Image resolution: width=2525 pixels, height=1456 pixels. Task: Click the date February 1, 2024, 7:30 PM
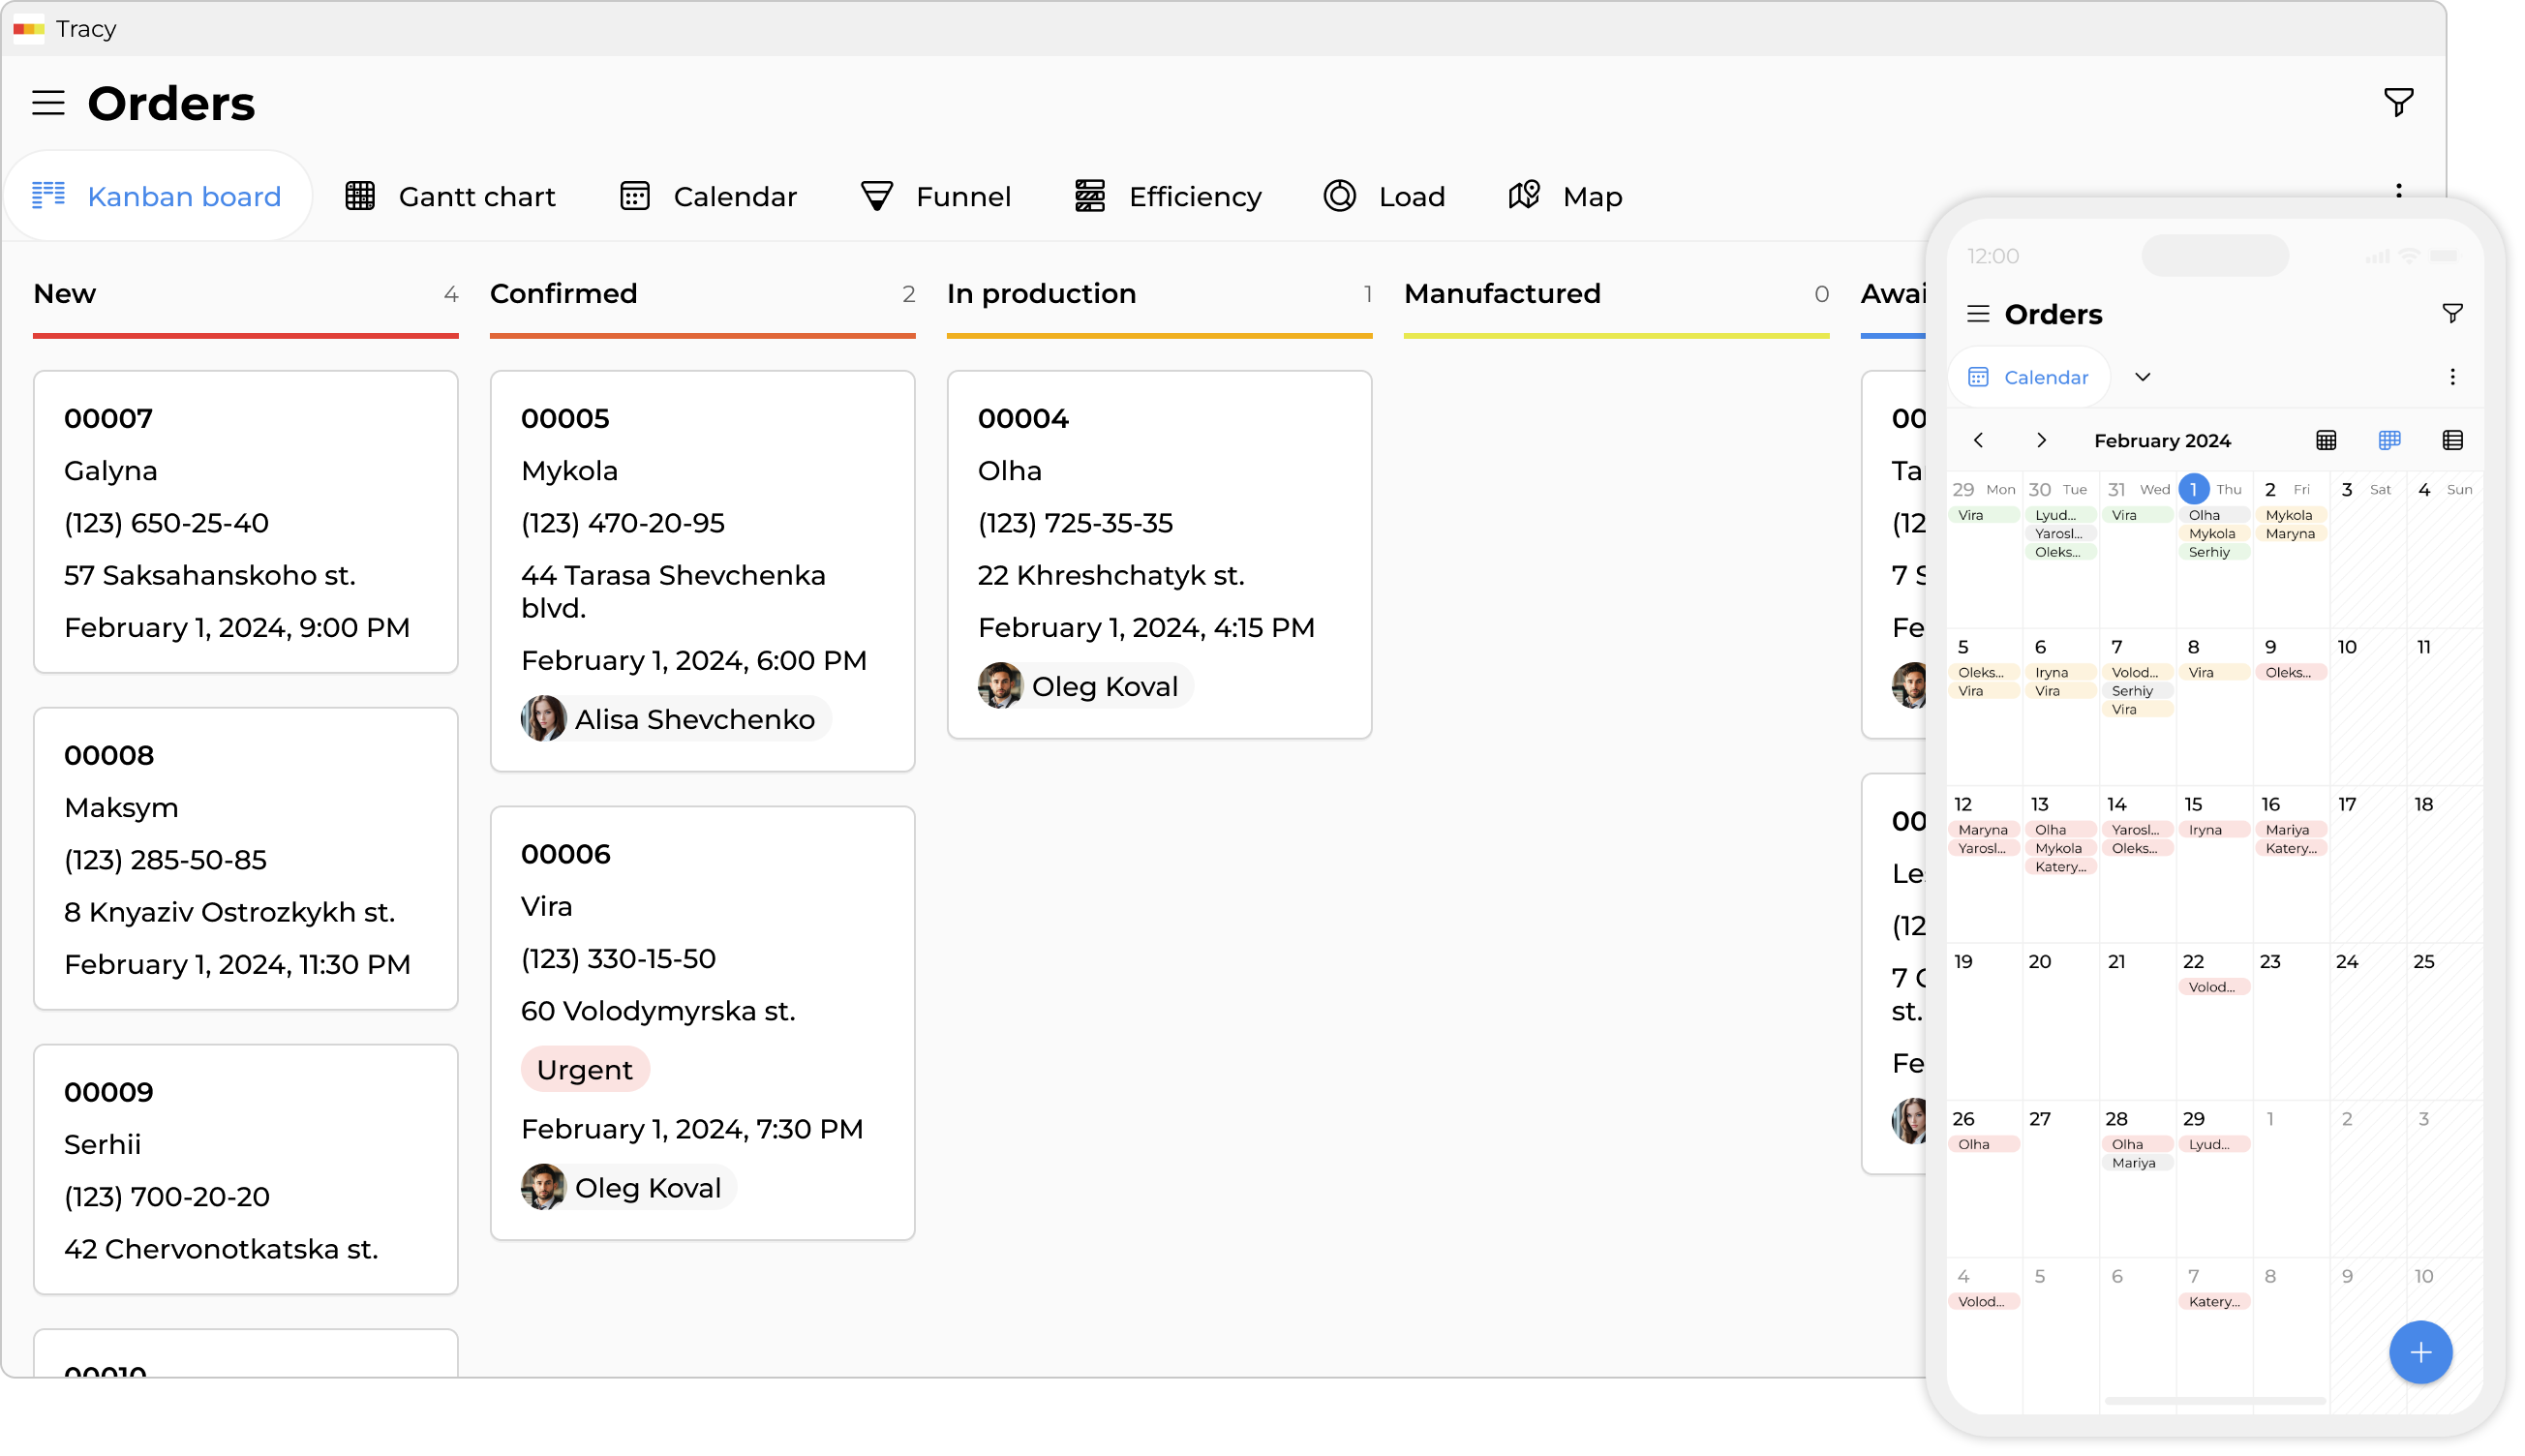[692, 1129]
